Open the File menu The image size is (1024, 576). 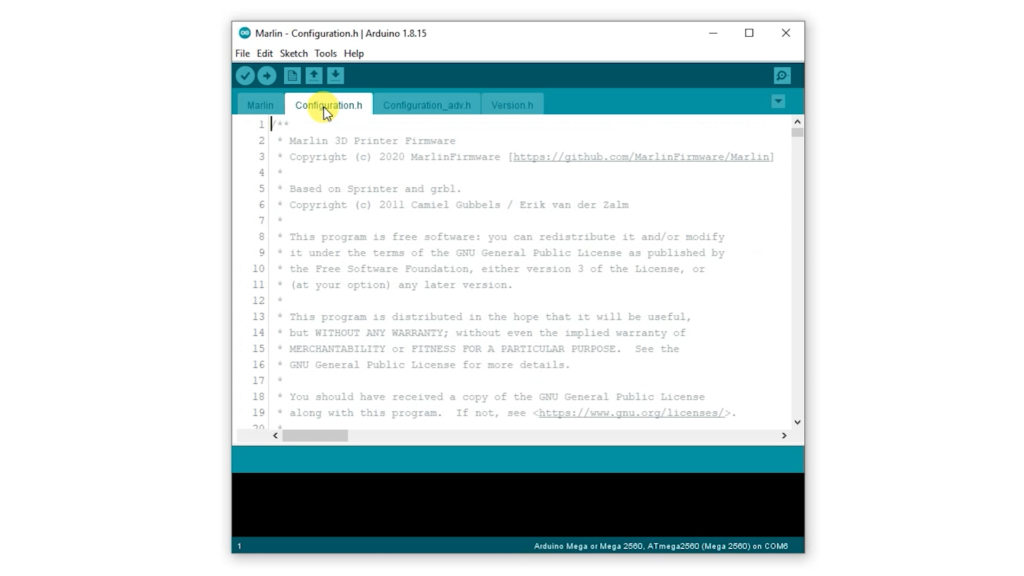click(243, 54)
